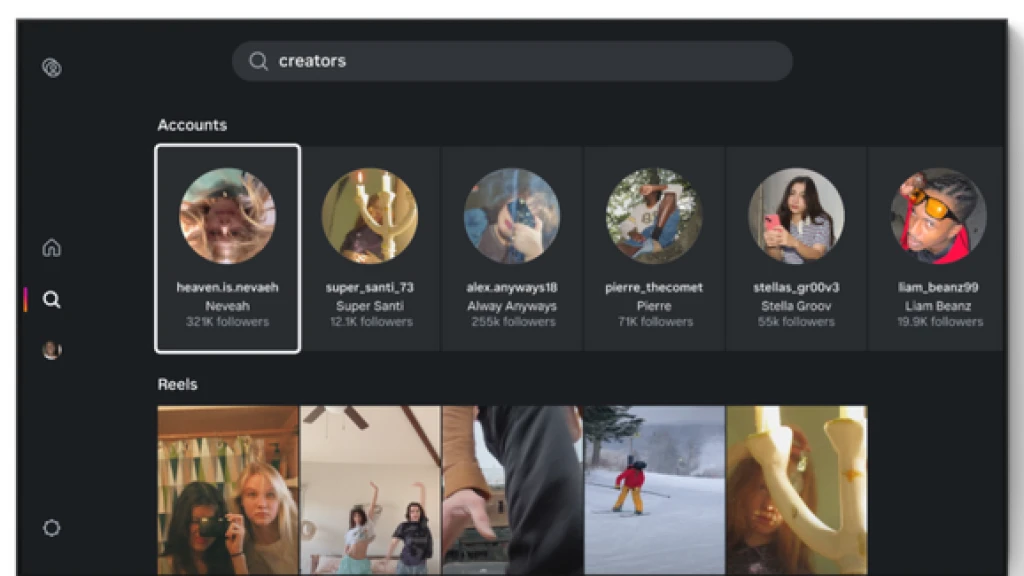Click the '55k followers' text

coord(796,321)
